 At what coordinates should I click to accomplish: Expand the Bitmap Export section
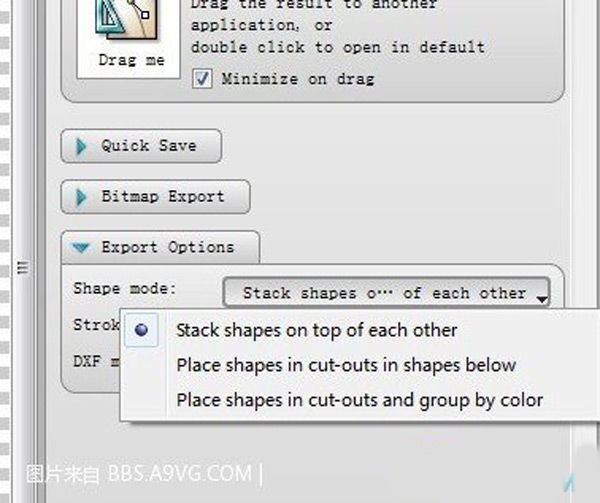(156, 197)
